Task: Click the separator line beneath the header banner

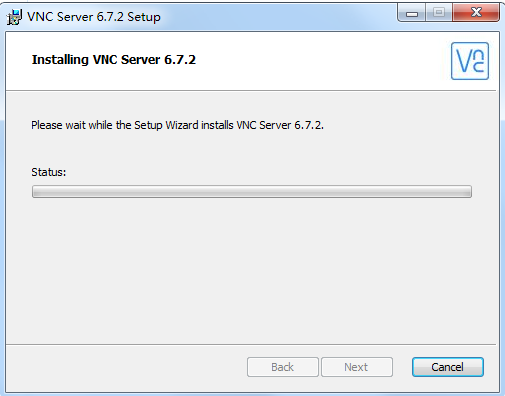Action: tap(251, 90)
